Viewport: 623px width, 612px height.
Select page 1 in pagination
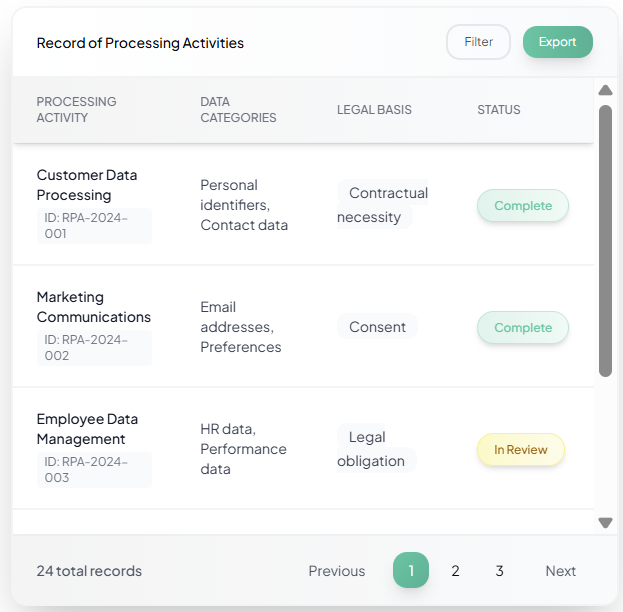tap(411, 571)
